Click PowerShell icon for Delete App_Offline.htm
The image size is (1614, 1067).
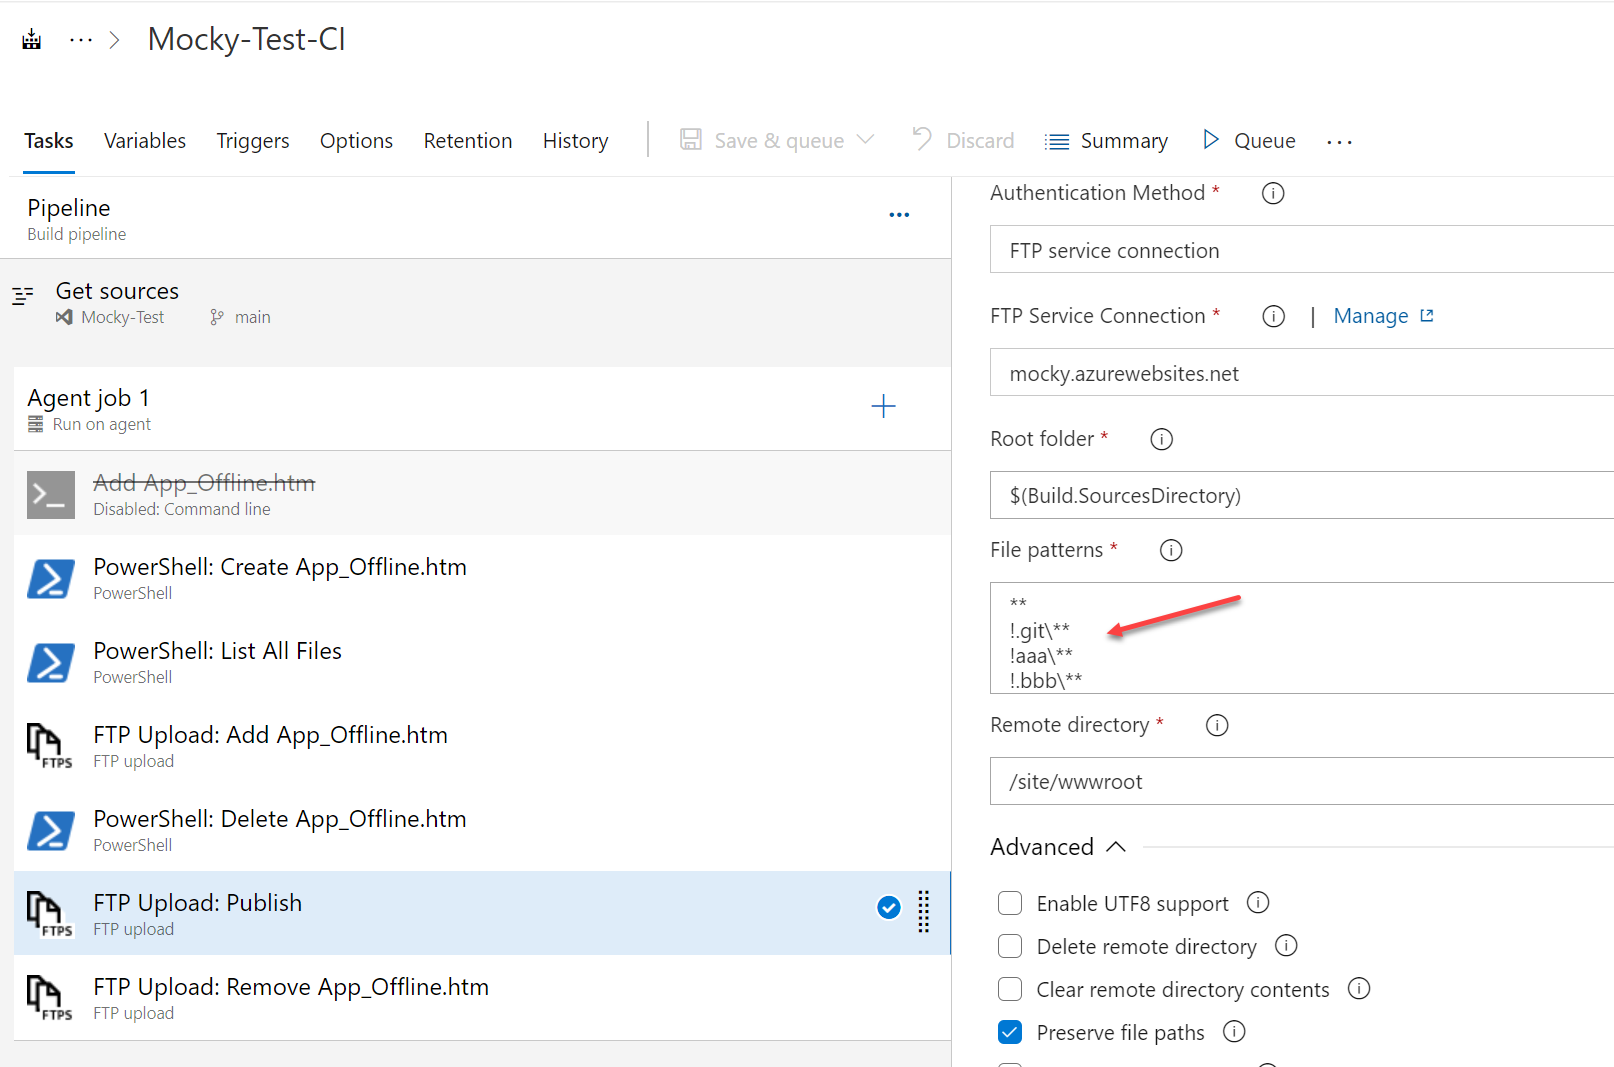click(51, 831)
